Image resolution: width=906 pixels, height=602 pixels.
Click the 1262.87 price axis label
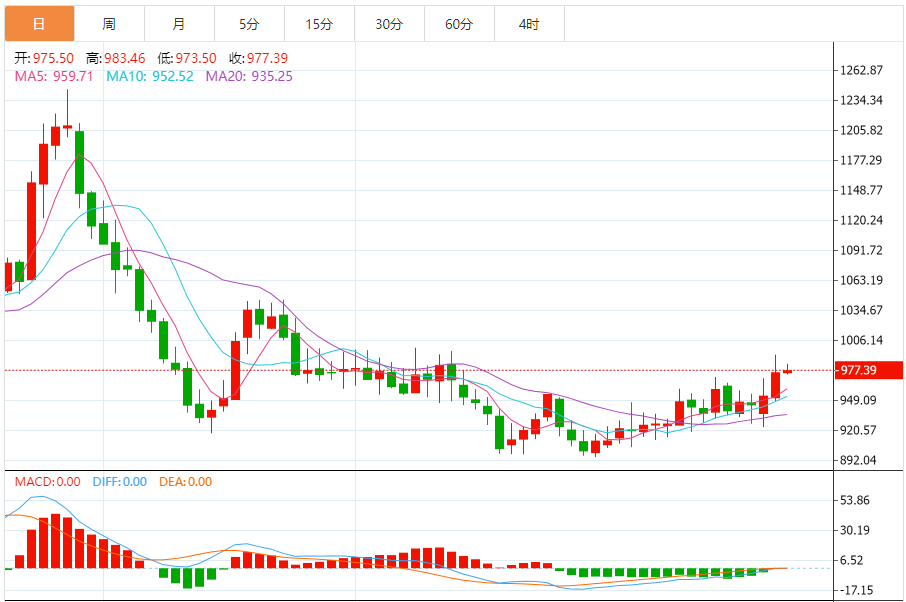pyautogui.click(x=861, y=70)
